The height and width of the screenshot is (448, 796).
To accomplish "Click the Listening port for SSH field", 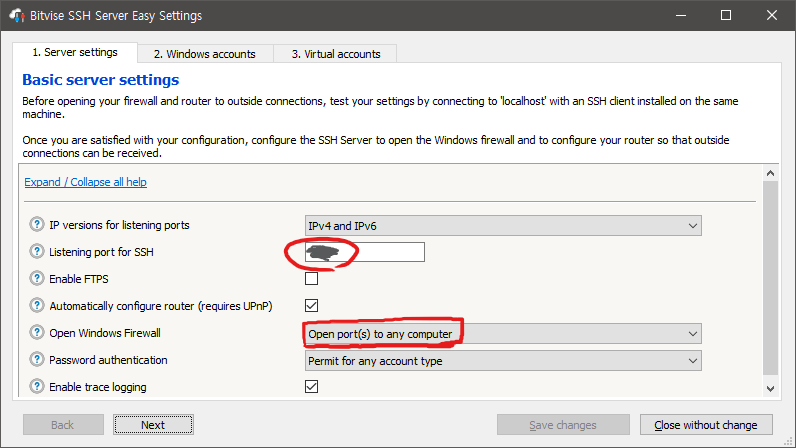I will tap(364, 252).
